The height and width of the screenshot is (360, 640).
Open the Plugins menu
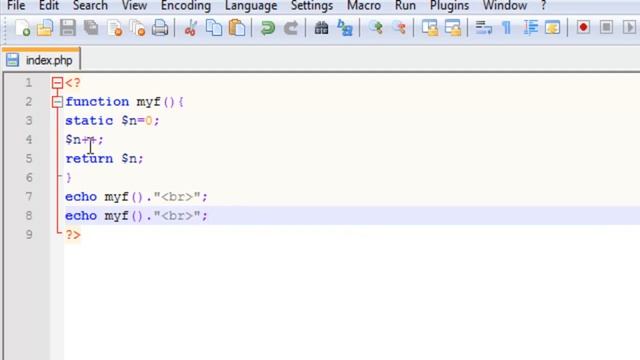pos(449,6)
